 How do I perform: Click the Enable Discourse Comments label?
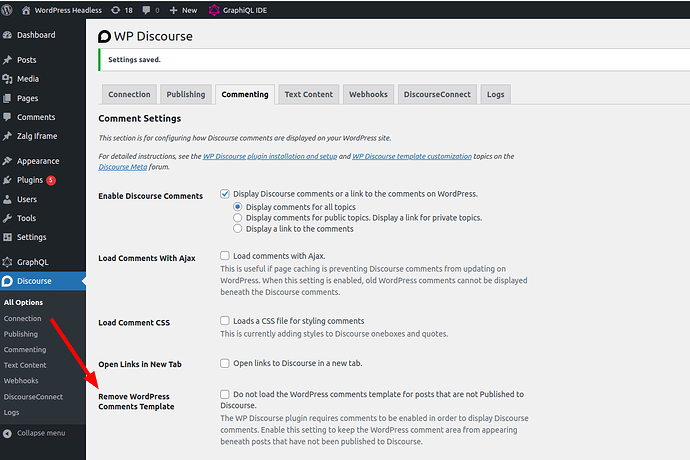tap(150, 196)
